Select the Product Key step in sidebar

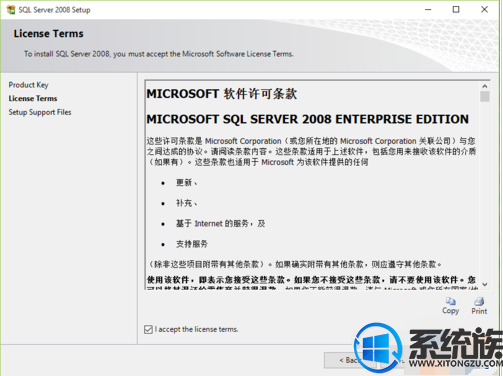pos(29,85)
